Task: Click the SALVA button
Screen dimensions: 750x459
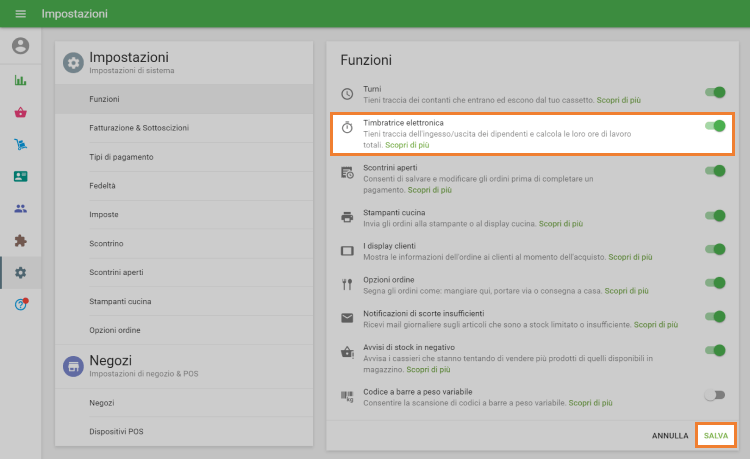Action: pyautogui.click(x=715, y=436)
